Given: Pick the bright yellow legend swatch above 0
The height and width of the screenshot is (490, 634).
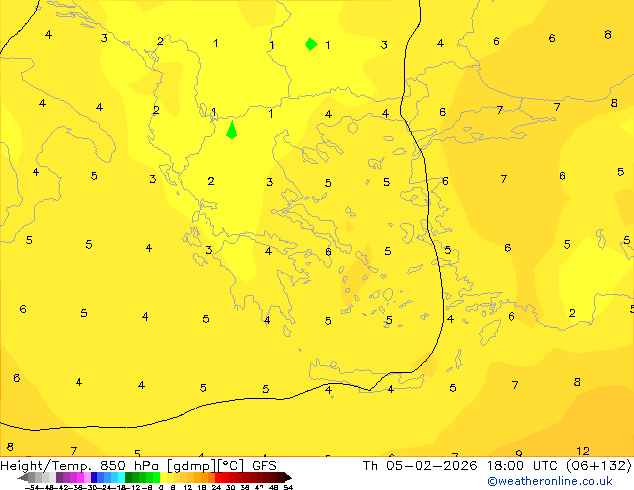Looking at the screenshot, I should coord(163,477).
